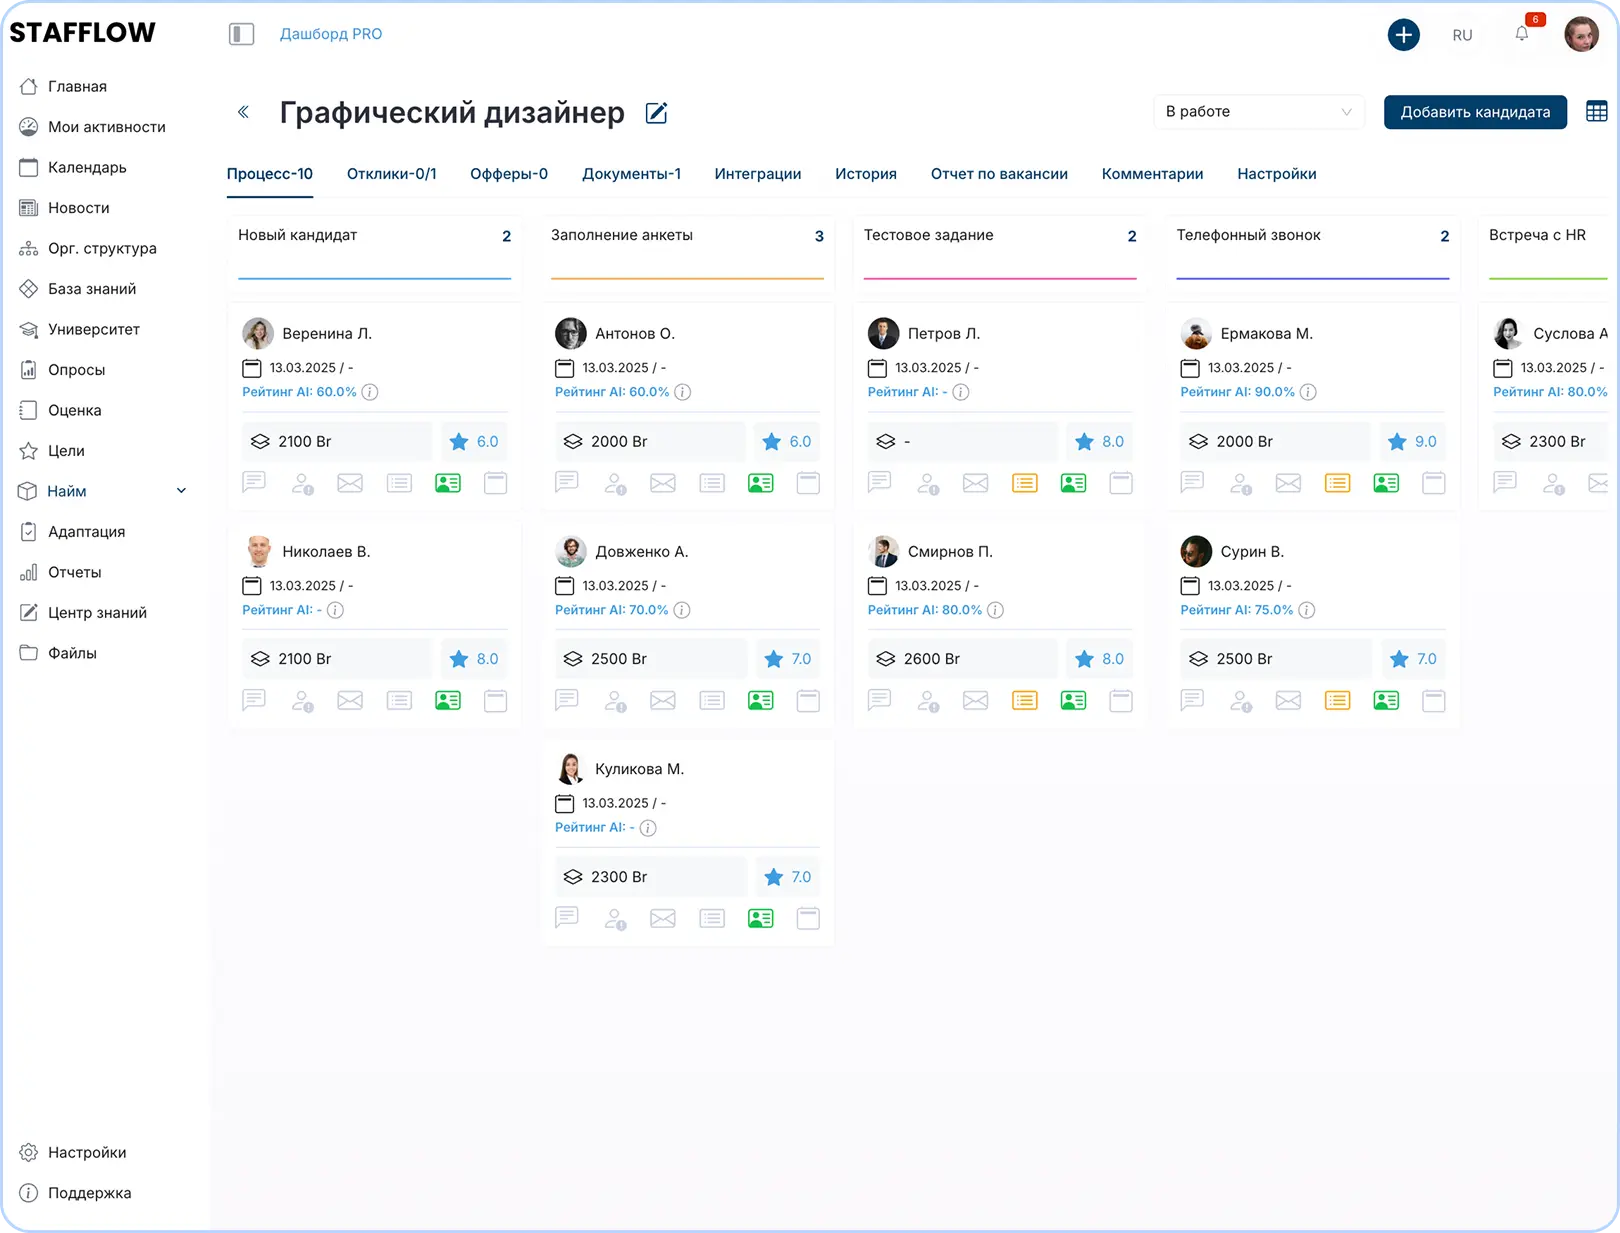This screenshot has width=1620, height=1233.
Task: Click the comment icon on Ермакова М. card
Action: 1192,483
